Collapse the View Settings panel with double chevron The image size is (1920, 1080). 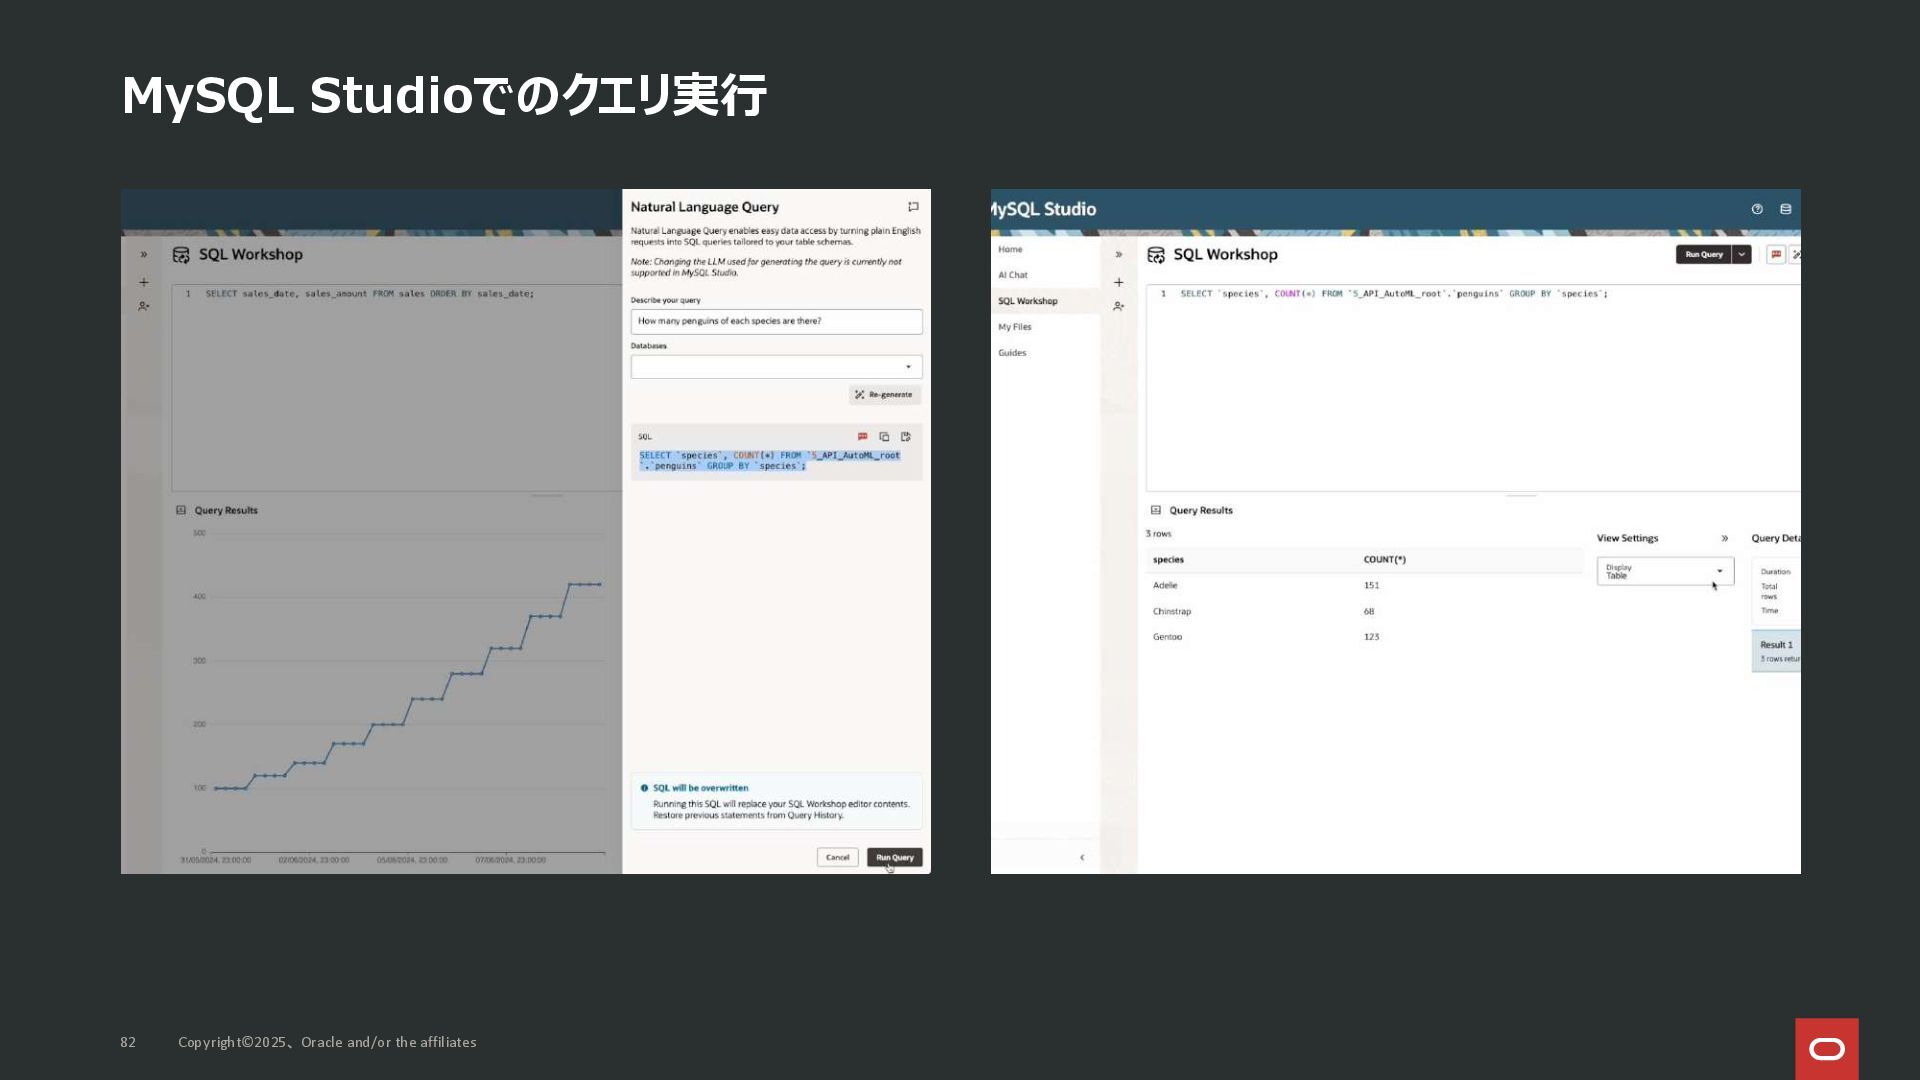pos(1724,538)
